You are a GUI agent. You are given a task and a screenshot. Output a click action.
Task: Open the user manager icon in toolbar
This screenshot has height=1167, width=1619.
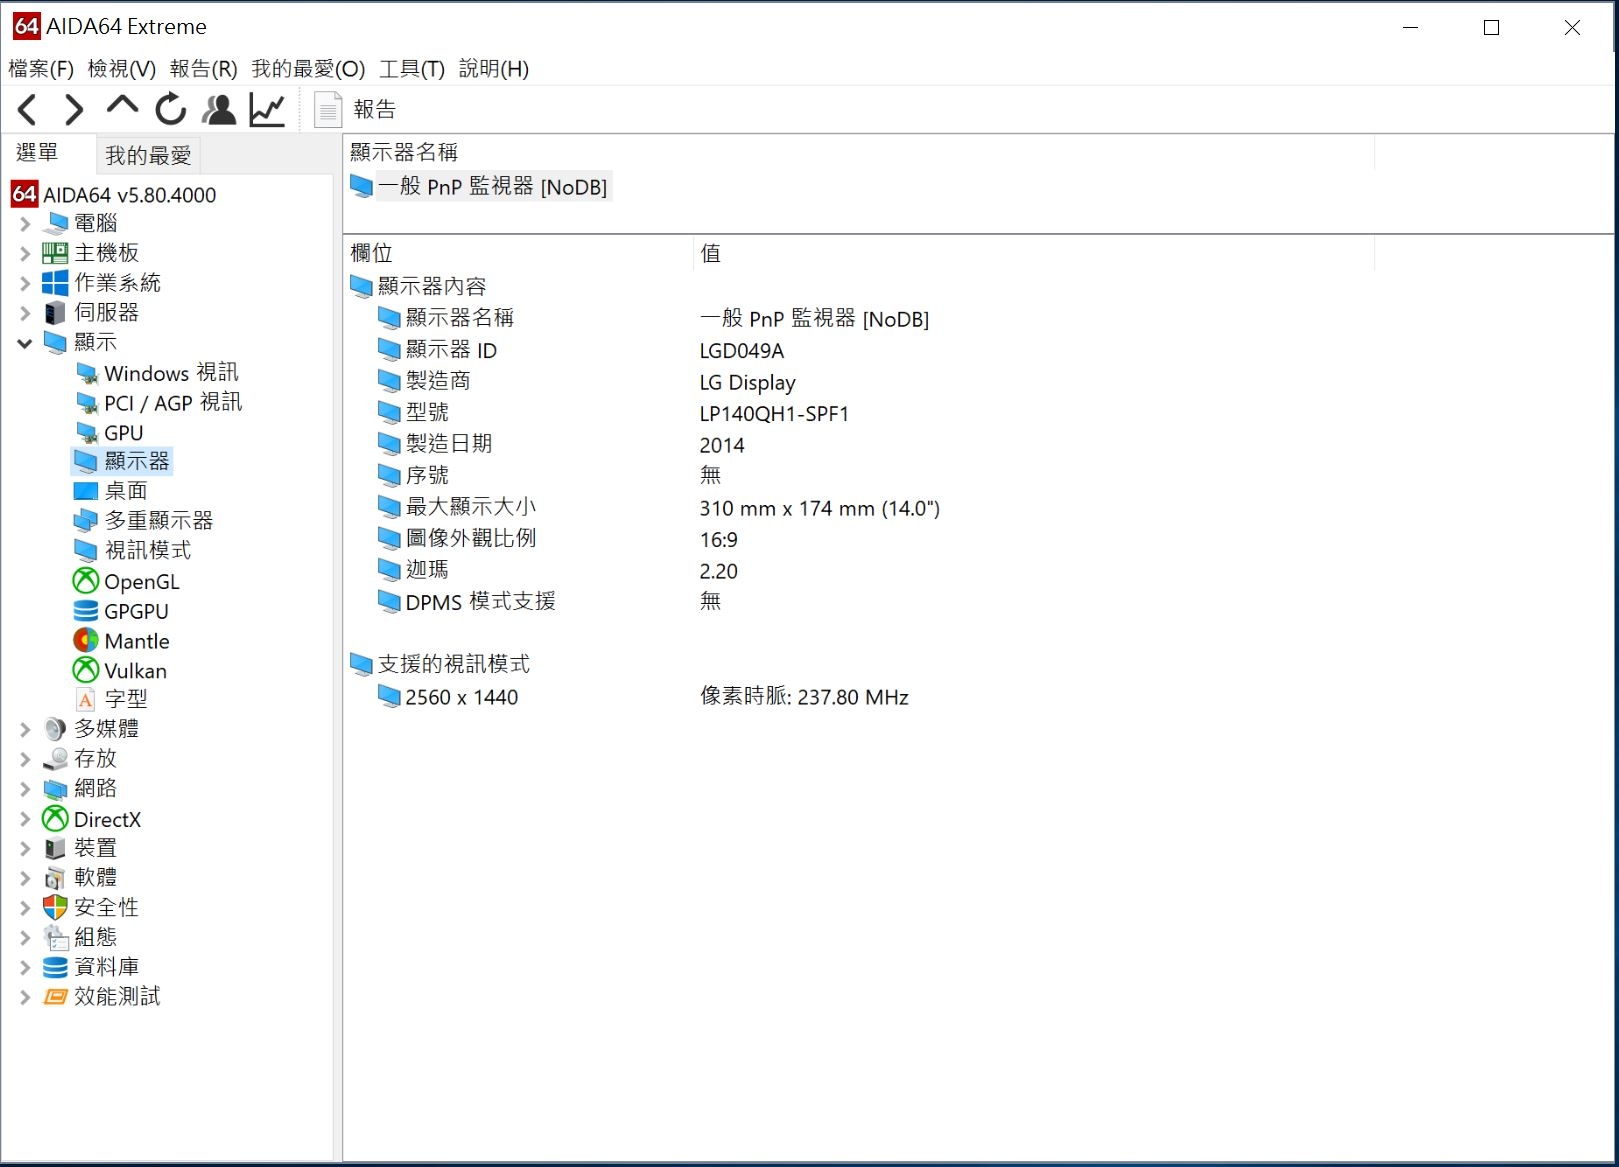[219, 109]
